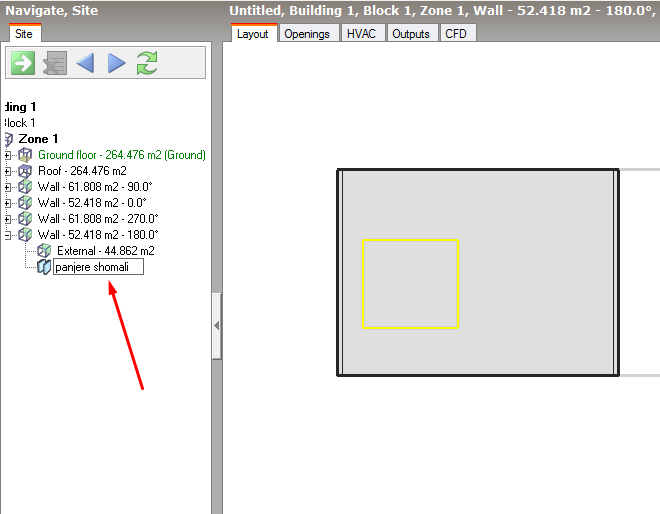The height and width of the screenshot is (514, 660).
Task: Open the HVAC tab
Action: [361, 34]
